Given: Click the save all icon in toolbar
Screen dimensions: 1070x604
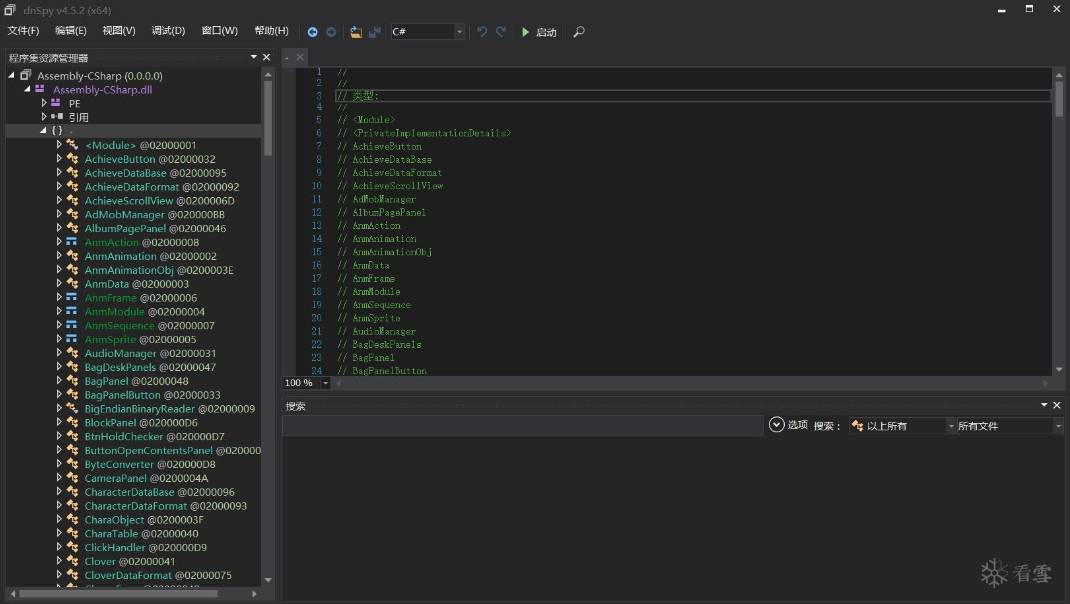Looking at the screenshot, I should (375, 32).
